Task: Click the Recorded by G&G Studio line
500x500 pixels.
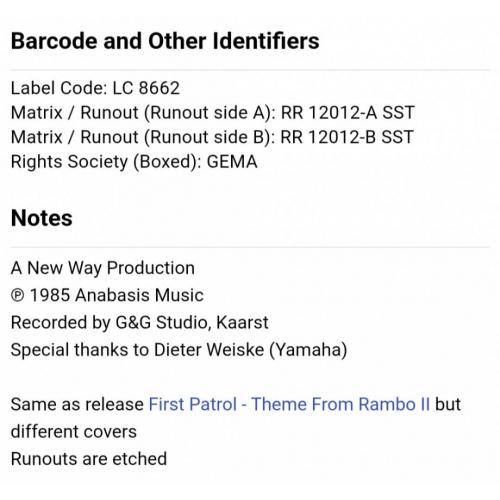Action: (x=140, y=323)
